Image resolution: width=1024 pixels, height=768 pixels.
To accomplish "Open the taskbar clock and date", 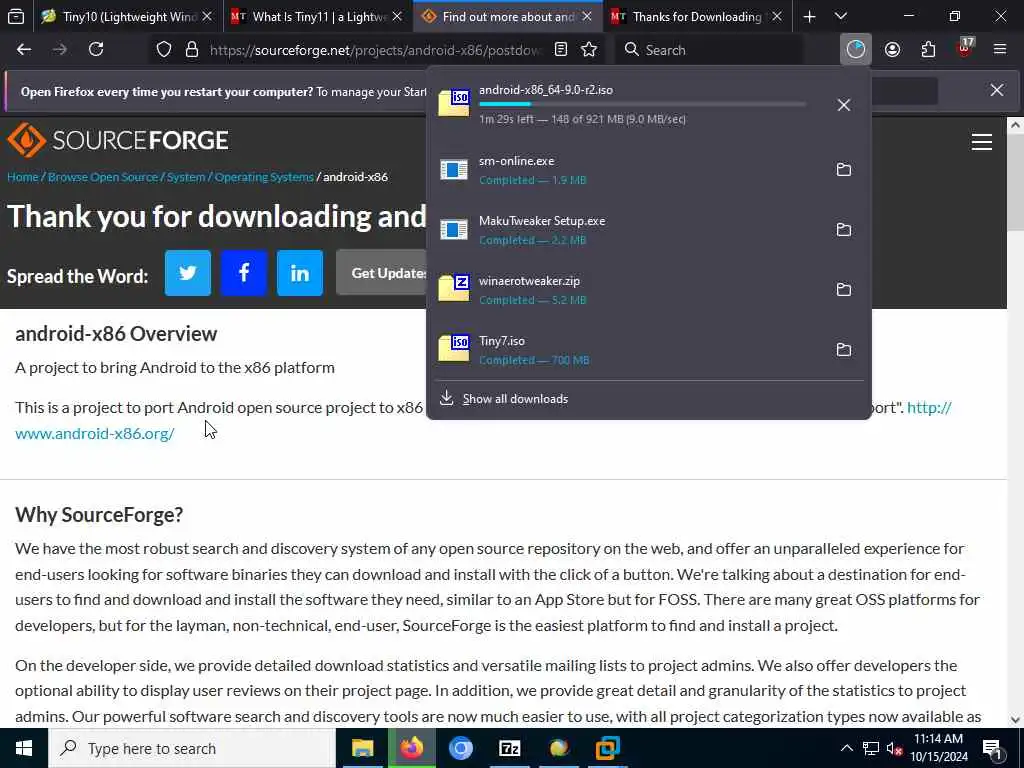I will coord(939,748).
